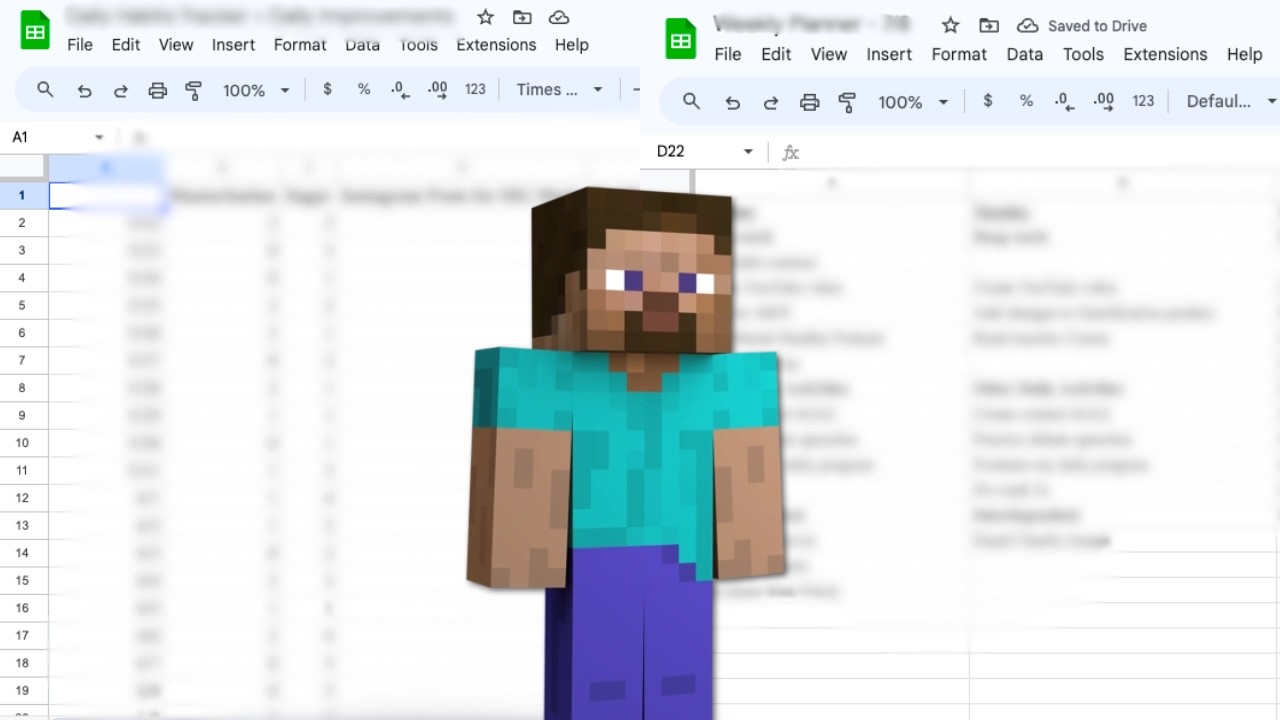The width and height of the screenshot is (1280, 720).
Task: Redo in the left spreadsheet toolbar
Action: coord(121,90)
